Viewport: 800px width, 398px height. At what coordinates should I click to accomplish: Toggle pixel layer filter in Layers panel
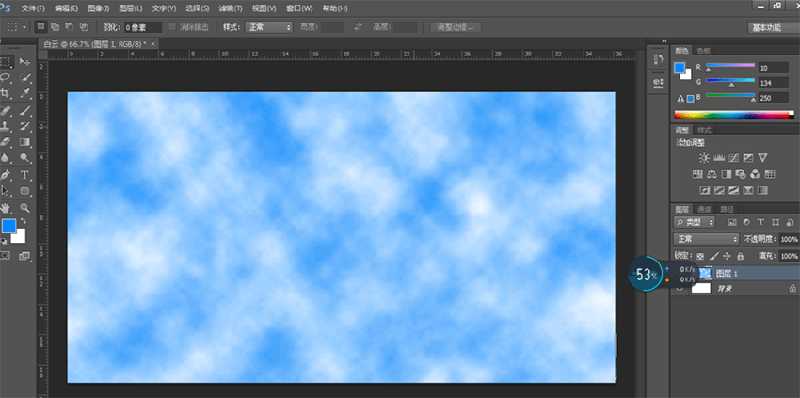tap(732, 222)
